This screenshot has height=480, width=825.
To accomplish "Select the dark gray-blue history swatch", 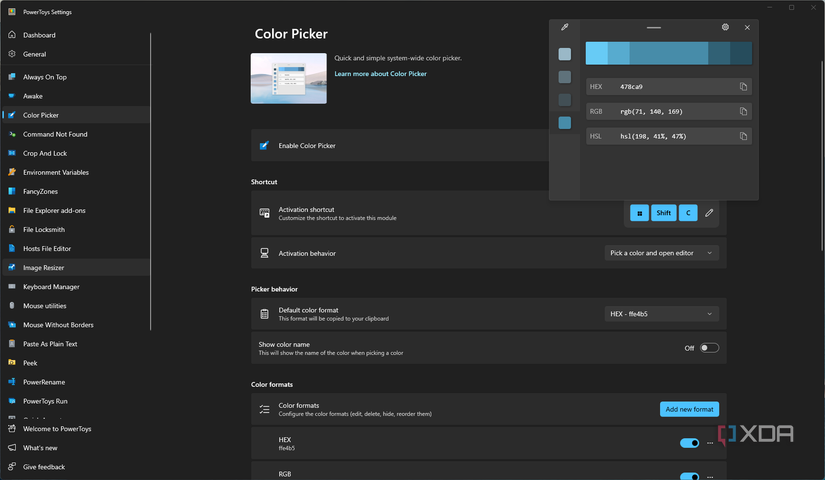I will (x=565, y=99).
